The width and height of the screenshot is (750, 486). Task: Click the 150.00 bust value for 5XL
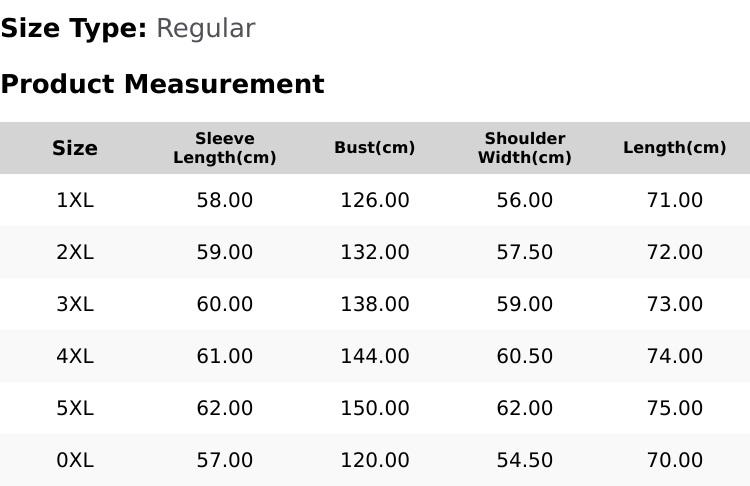pos(375,409)
